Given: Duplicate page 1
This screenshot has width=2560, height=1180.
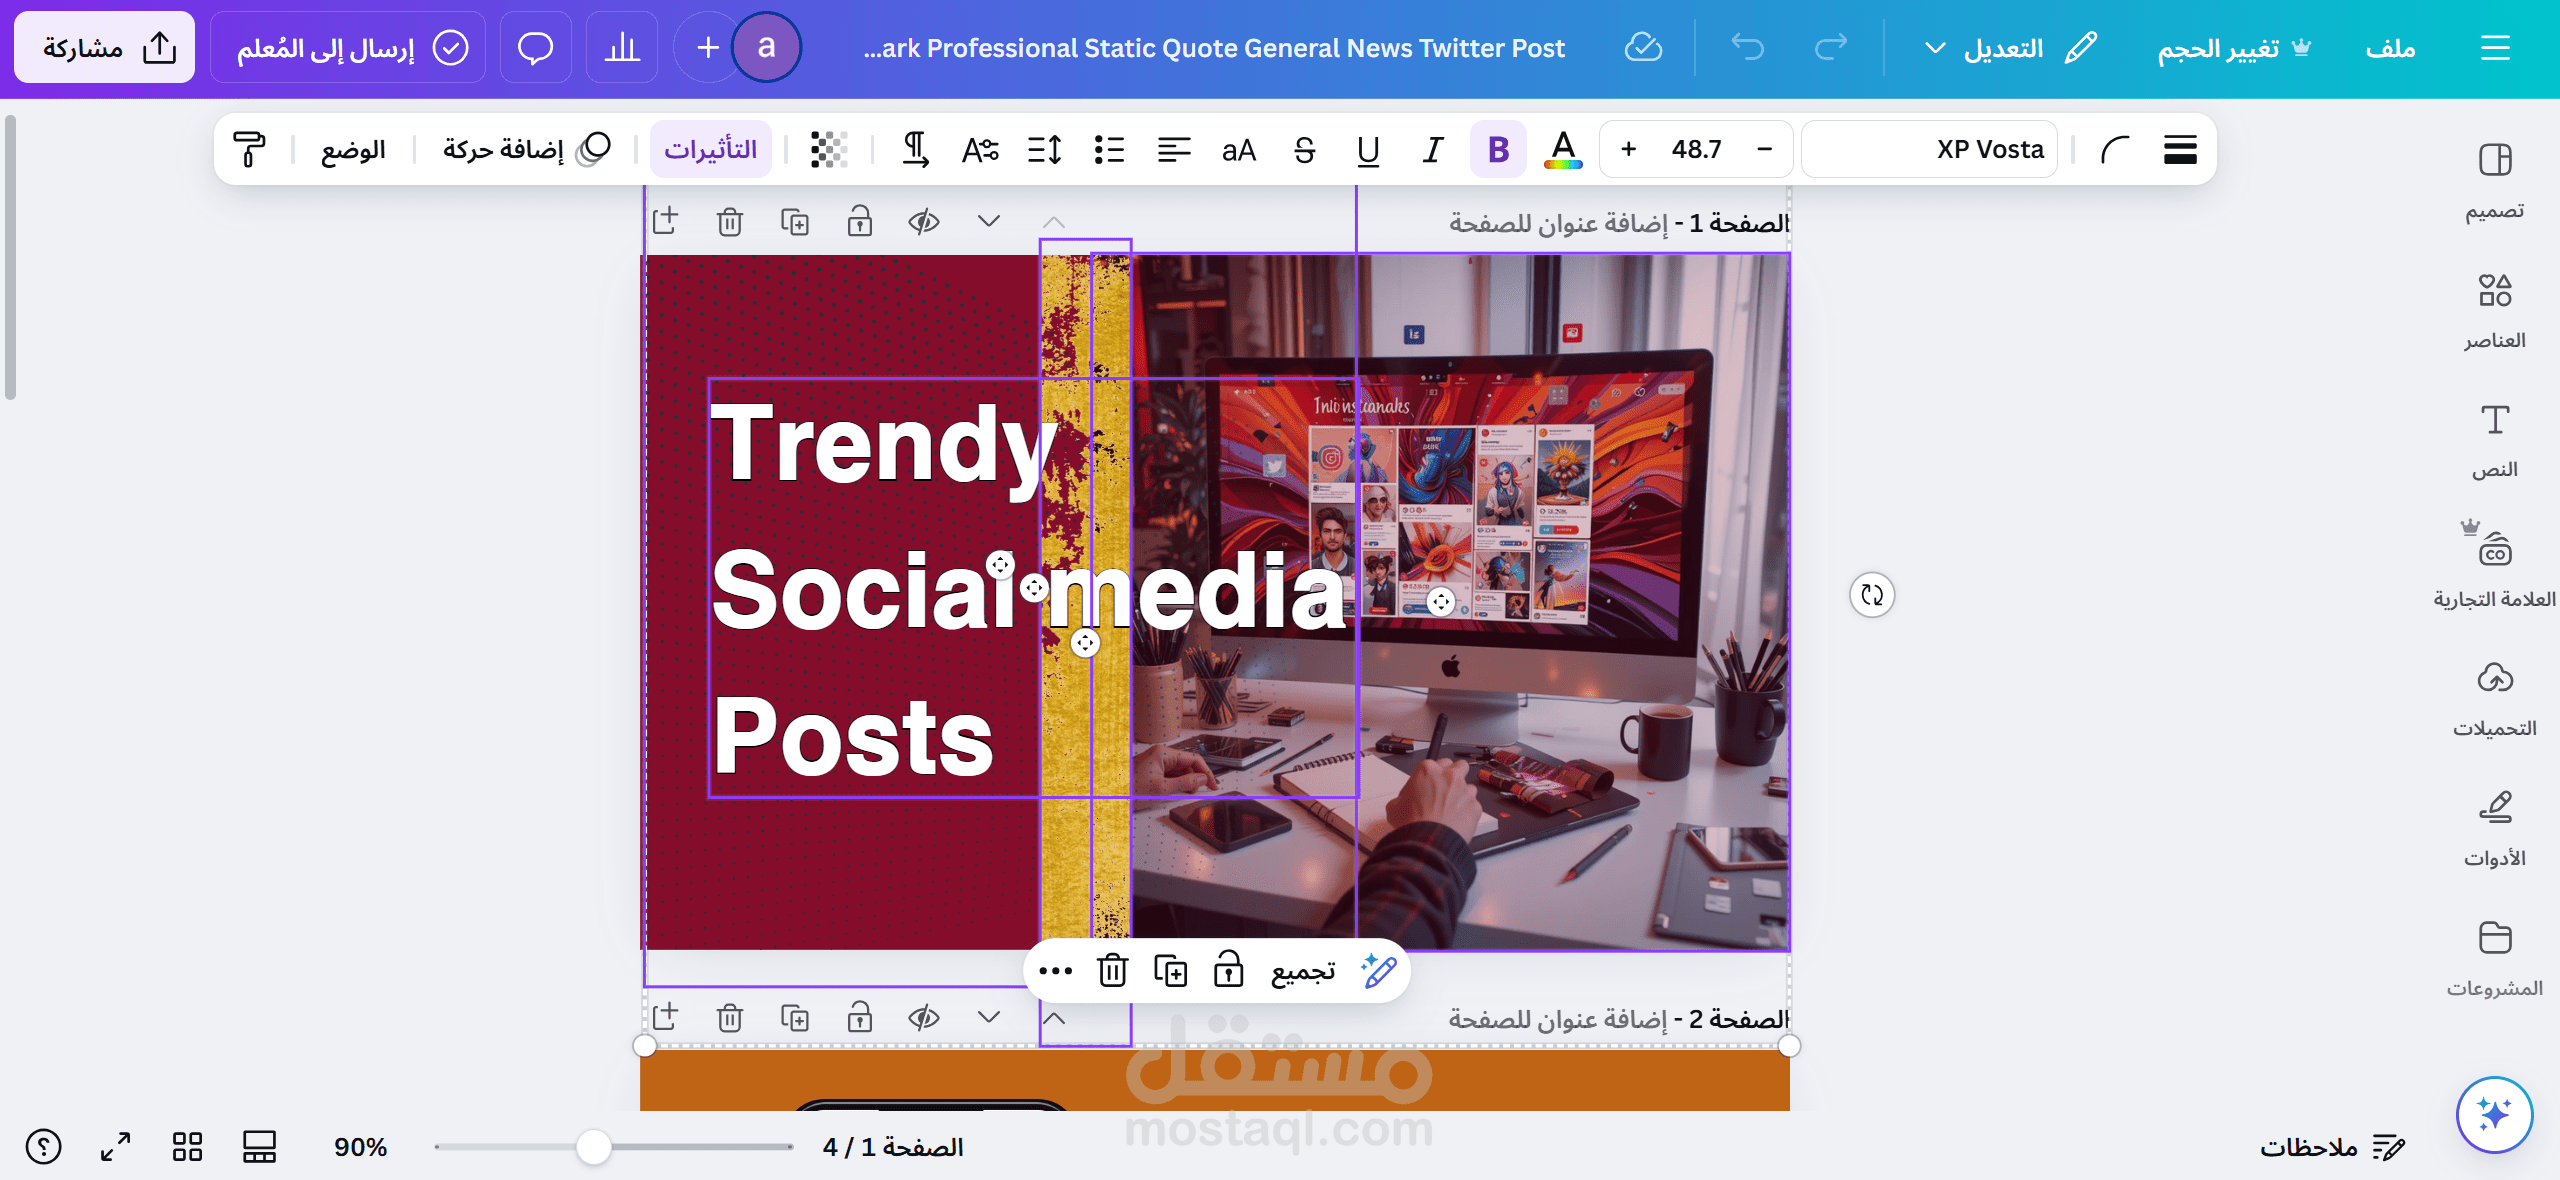Looking at the screenshot, I should click(795, 221).
